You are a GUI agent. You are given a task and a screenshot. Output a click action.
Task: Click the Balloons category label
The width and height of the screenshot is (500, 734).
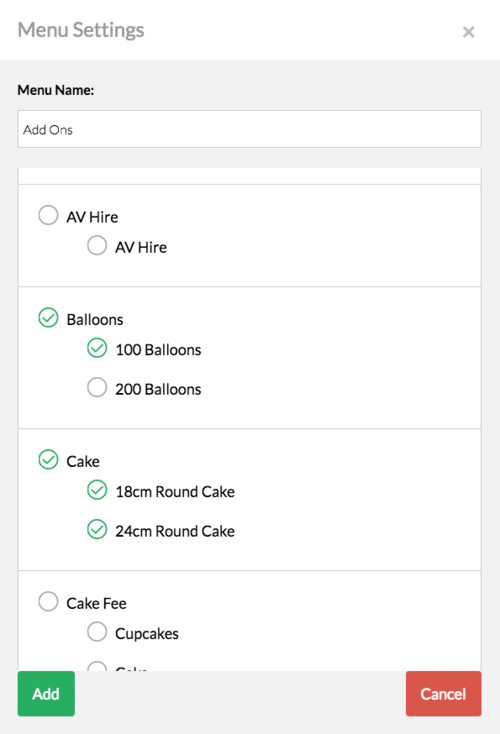(x=95, y=320)
